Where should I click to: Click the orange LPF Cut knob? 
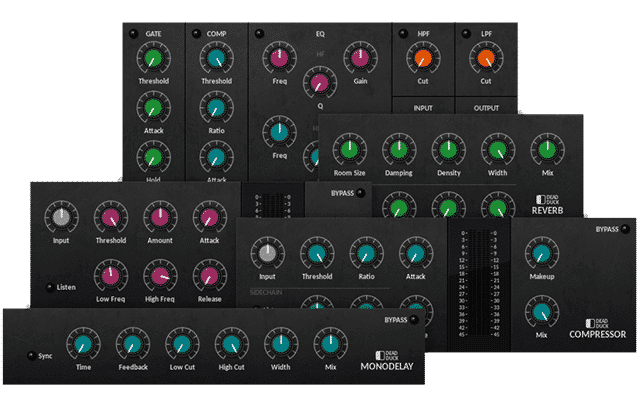(486, 58)
